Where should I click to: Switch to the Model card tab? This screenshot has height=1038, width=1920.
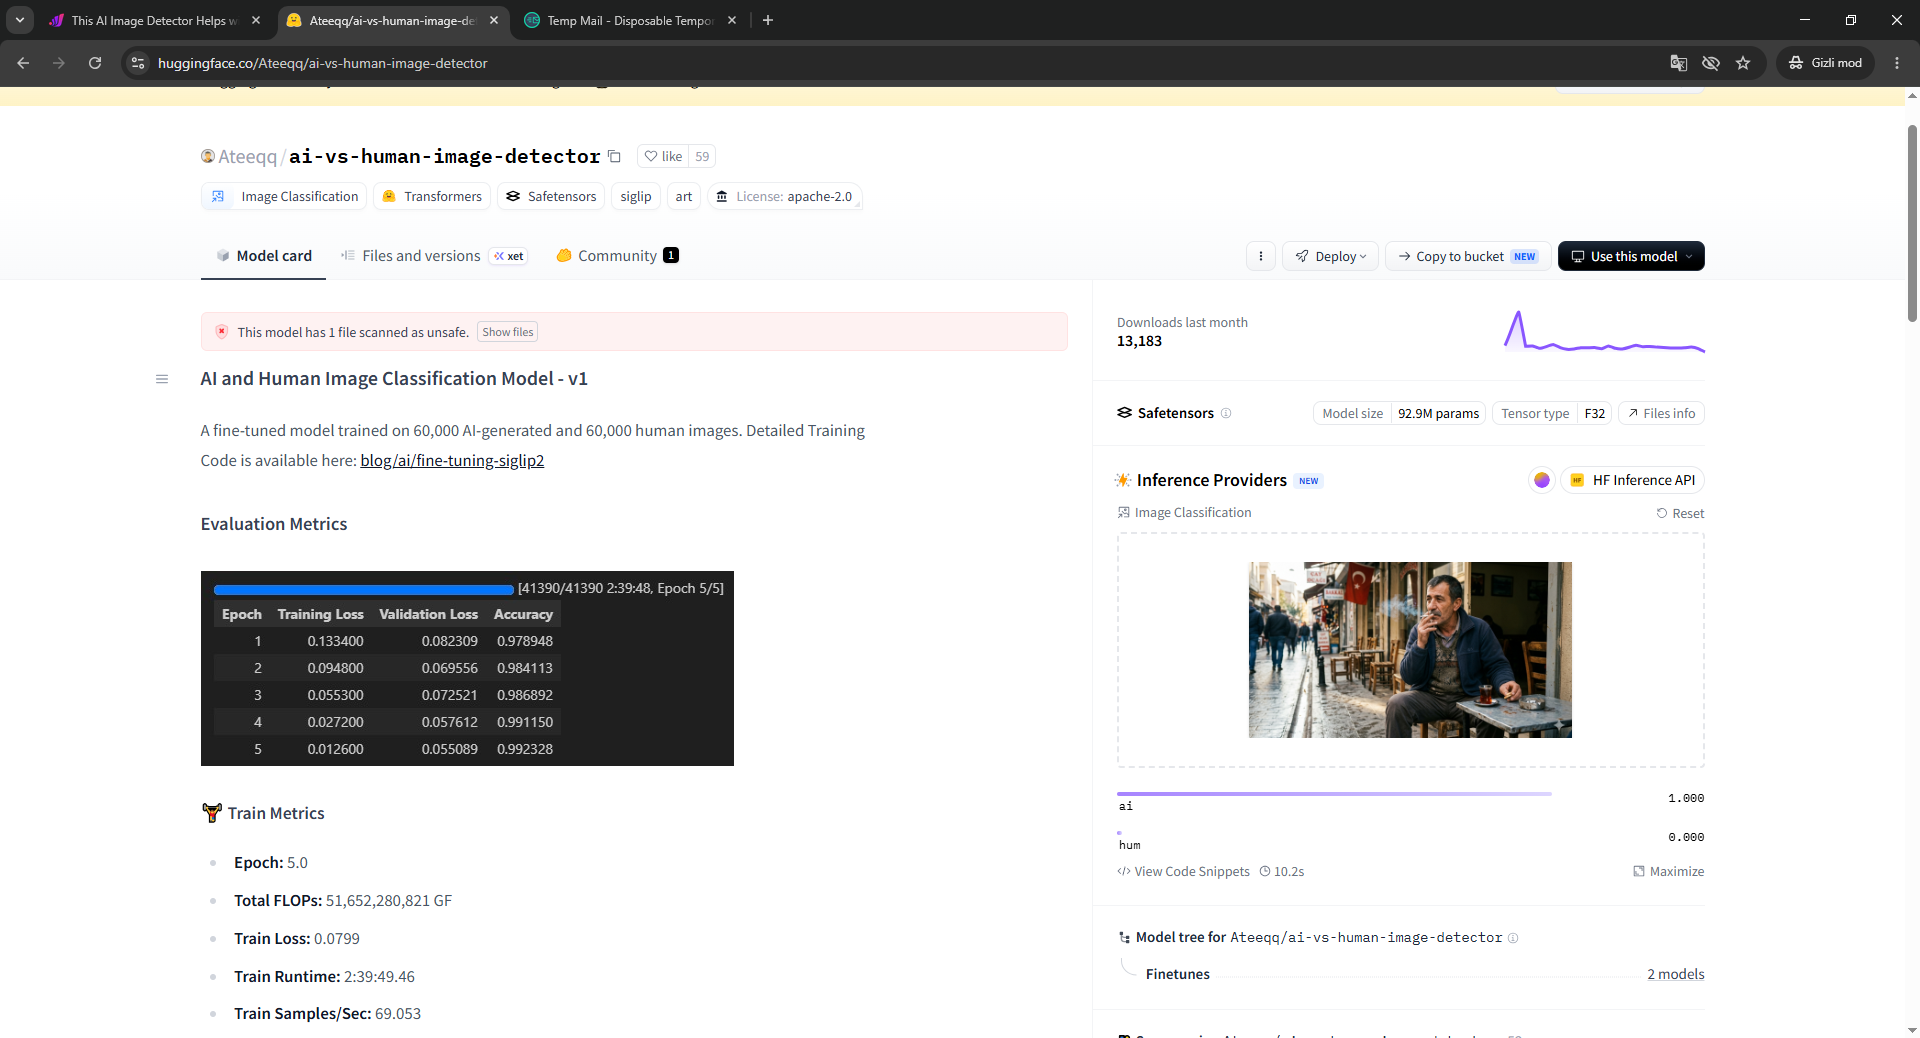point(264,256)
